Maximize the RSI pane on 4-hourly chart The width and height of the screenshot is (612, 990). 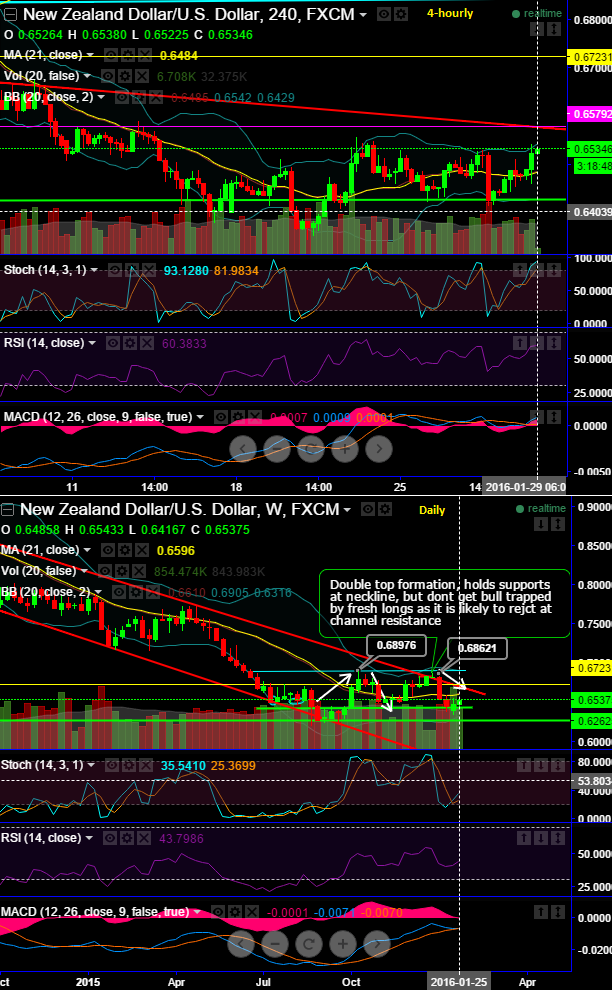[x=554, y=343]
